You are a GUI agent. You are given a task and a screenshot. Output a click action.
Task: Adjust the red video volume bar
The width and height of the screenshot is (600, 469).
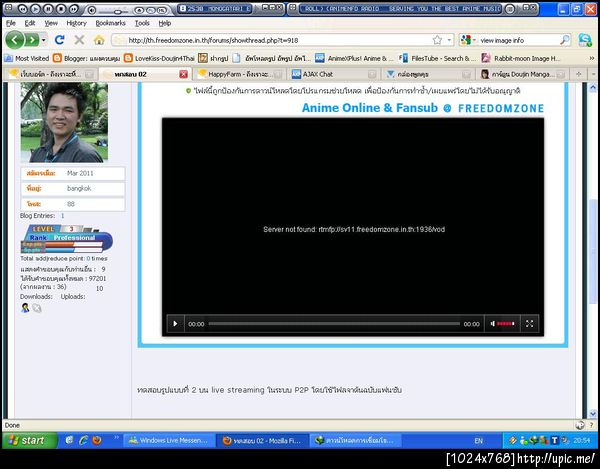506,324
